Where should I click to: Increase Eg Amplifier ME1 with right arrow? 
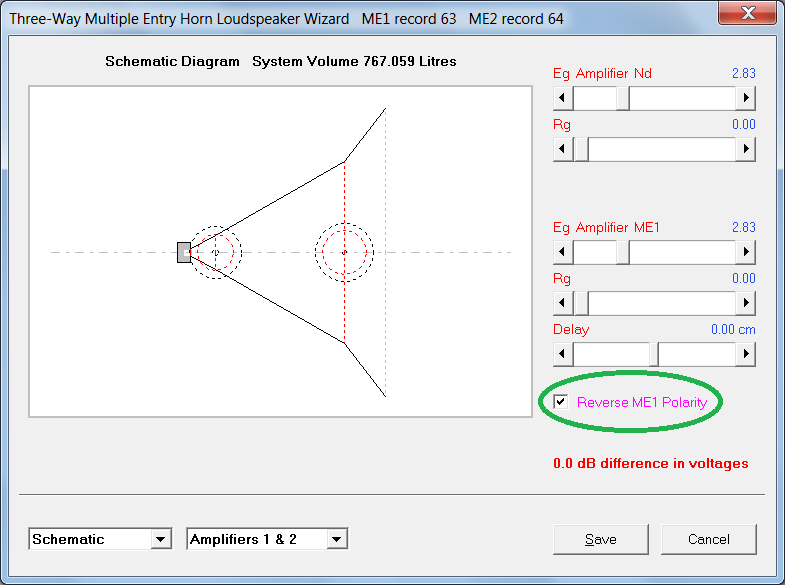pyautogui.click(x=745, y=252)
